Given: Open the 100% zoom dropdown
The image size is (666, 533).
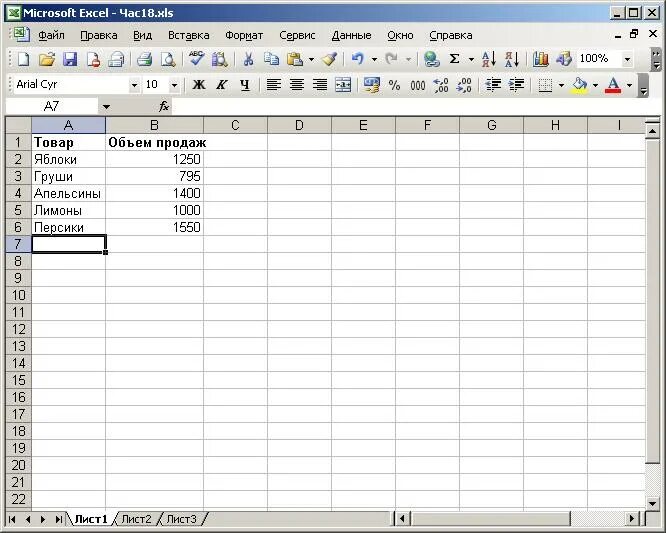Looking at the screenshot, I should point(627,59).
